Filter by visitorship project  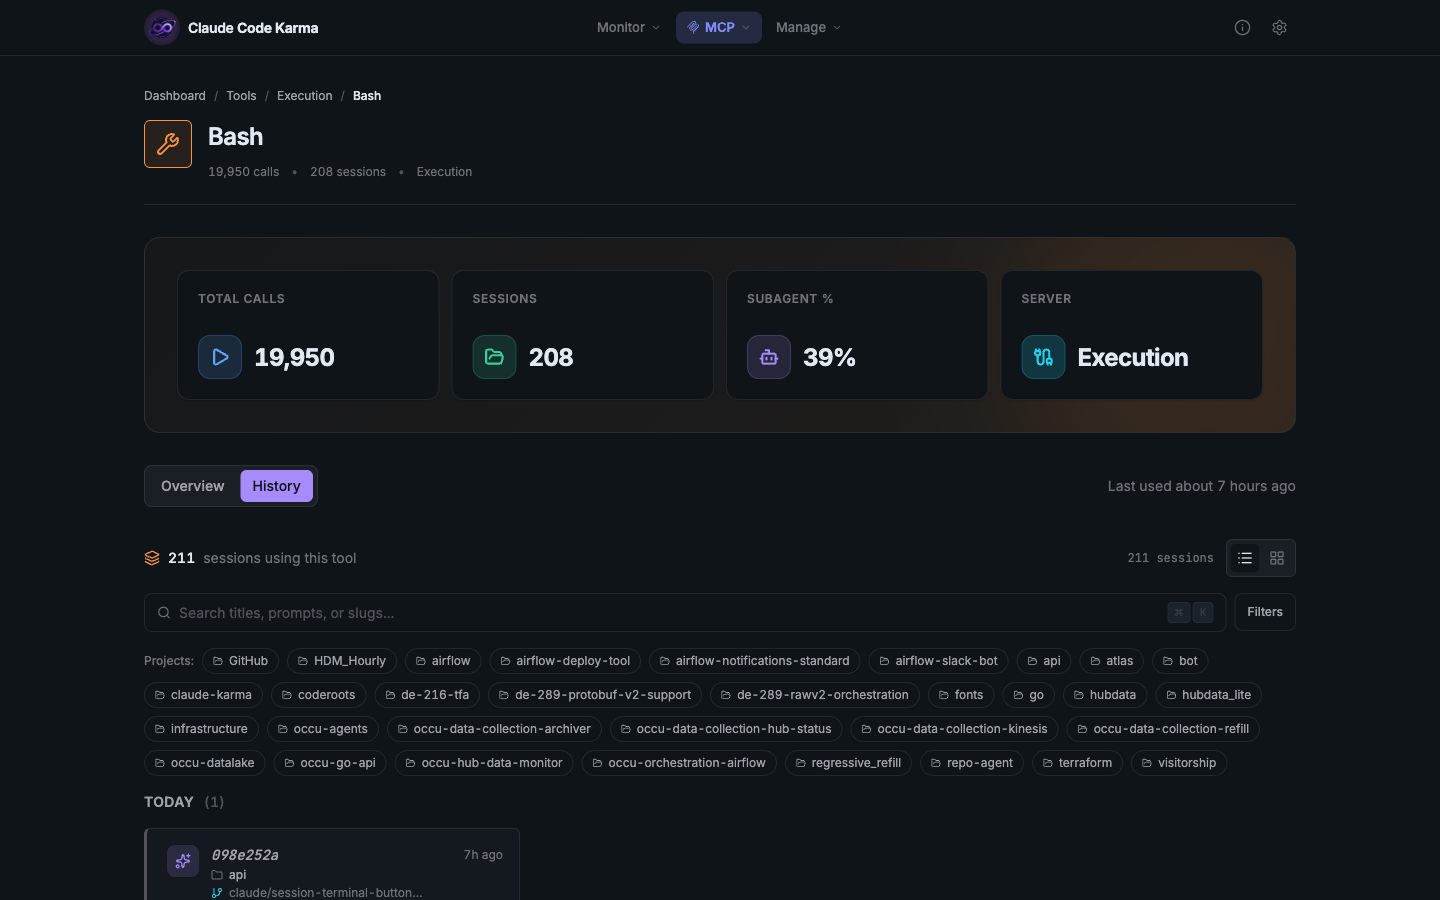(1179, 763)
